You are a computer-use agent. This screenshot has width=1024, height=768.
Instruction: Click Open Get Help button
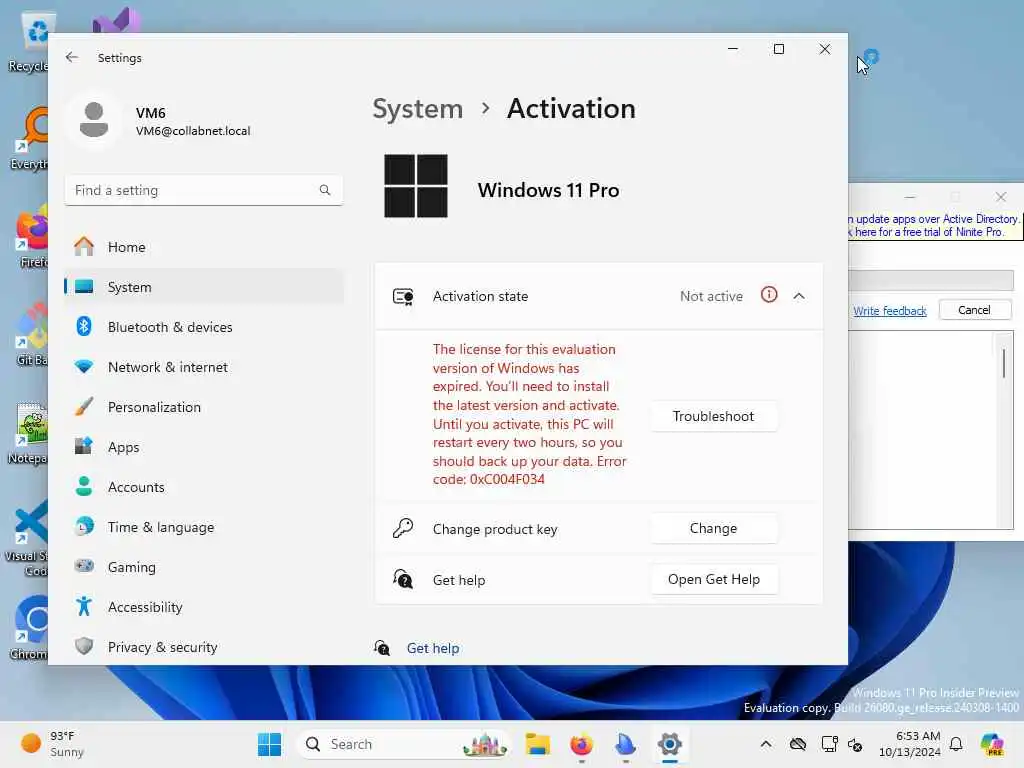pyautogui.click(x=714, y=579)
